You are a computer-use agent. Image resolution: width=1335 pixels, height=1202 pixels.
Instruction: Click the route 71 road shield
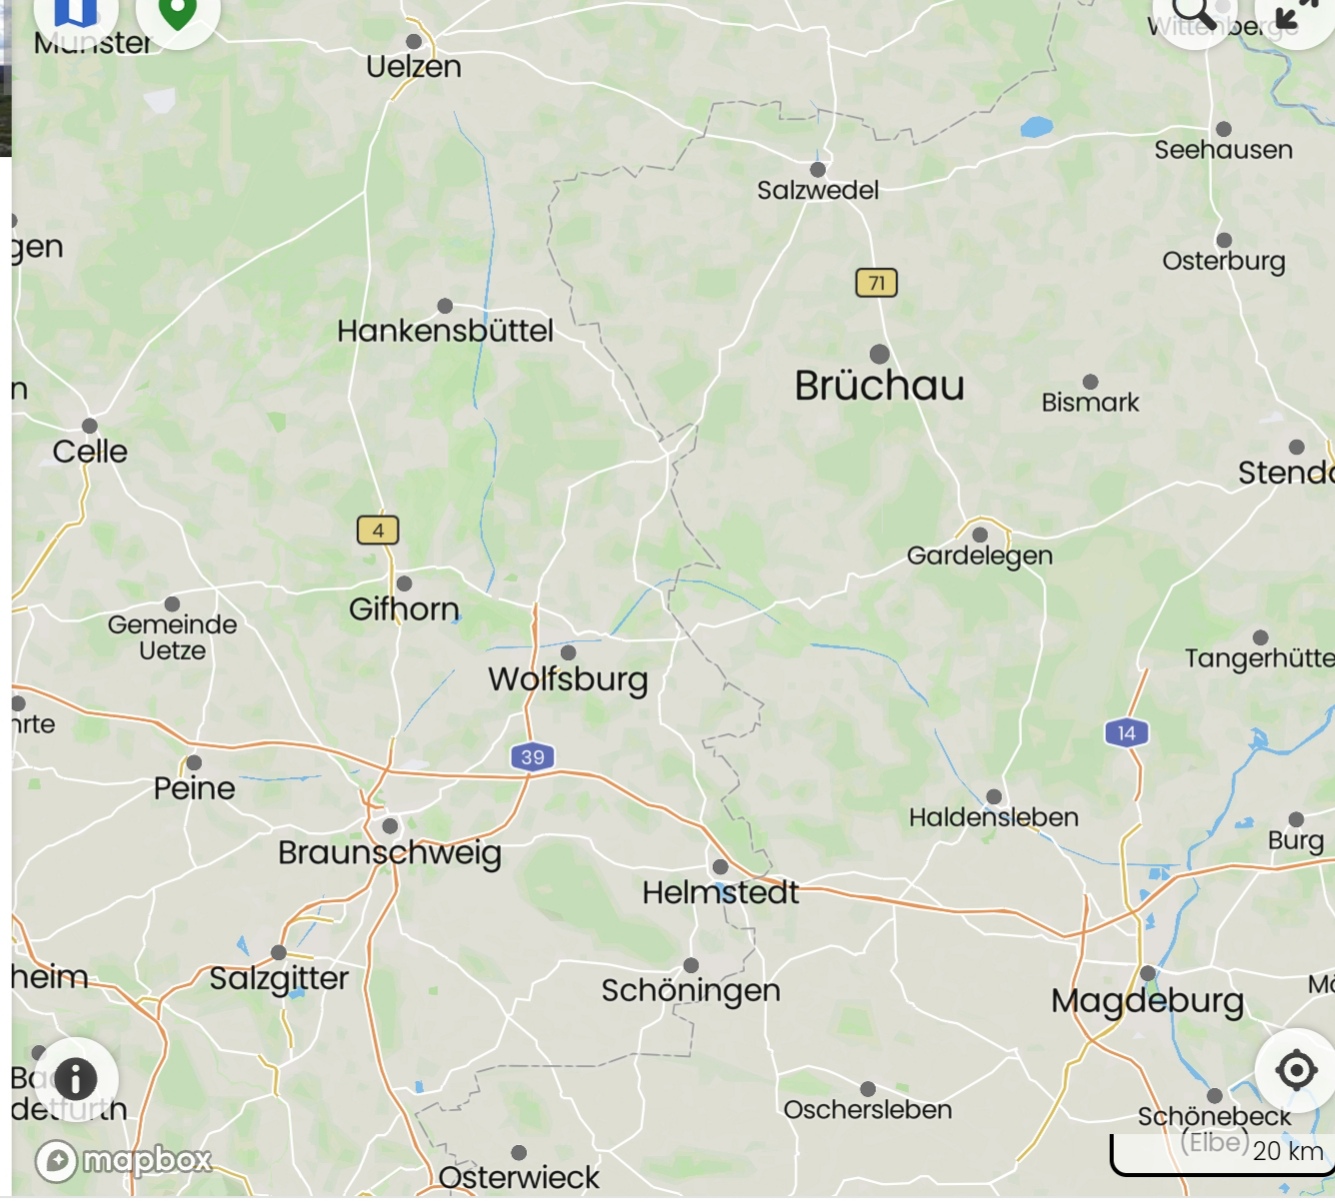877,283
